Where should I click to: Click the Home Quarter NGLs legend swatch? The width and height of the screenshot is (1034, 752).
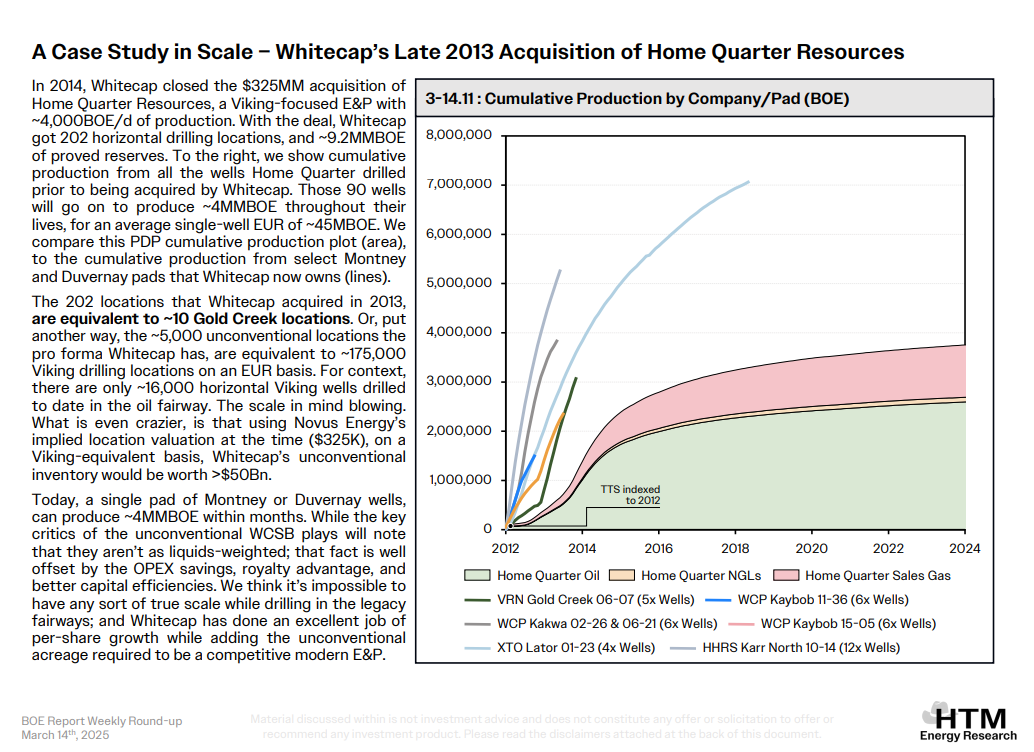click(x=621, y=575)
